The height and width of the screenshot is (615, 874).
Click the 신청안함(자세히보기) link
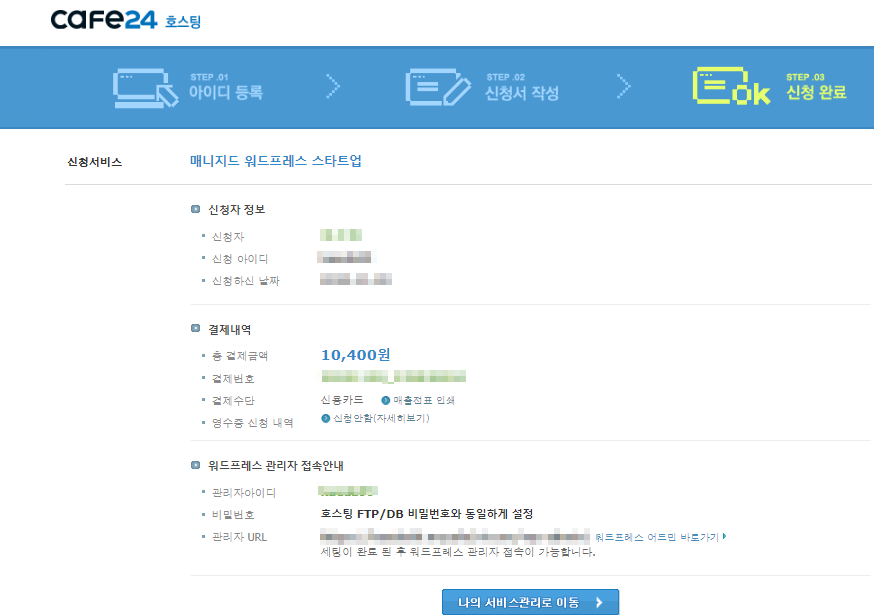pos(381,418)
